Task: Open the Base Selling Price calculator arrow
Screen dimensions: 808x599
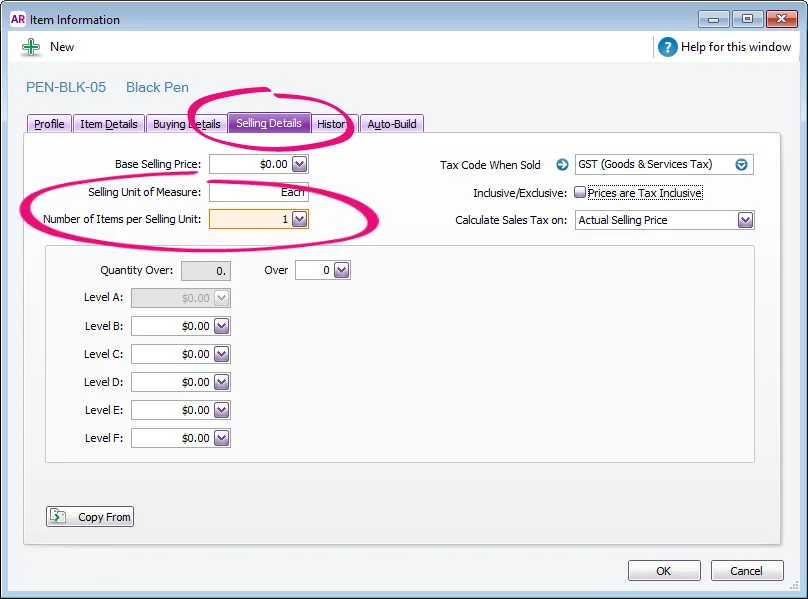Action: pyautogui.click(x=299, y=164)
